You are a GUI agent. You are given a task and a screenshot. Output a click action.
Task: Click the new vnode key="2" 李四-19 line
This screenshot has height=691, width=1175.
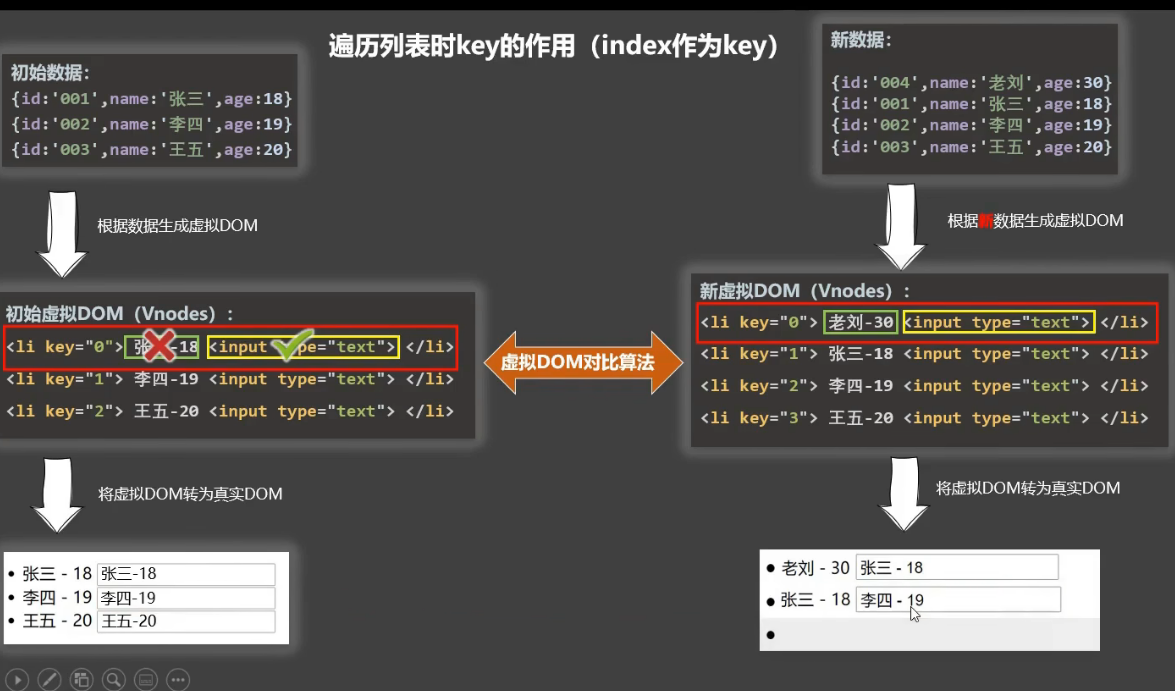click(x=925, y=385)
